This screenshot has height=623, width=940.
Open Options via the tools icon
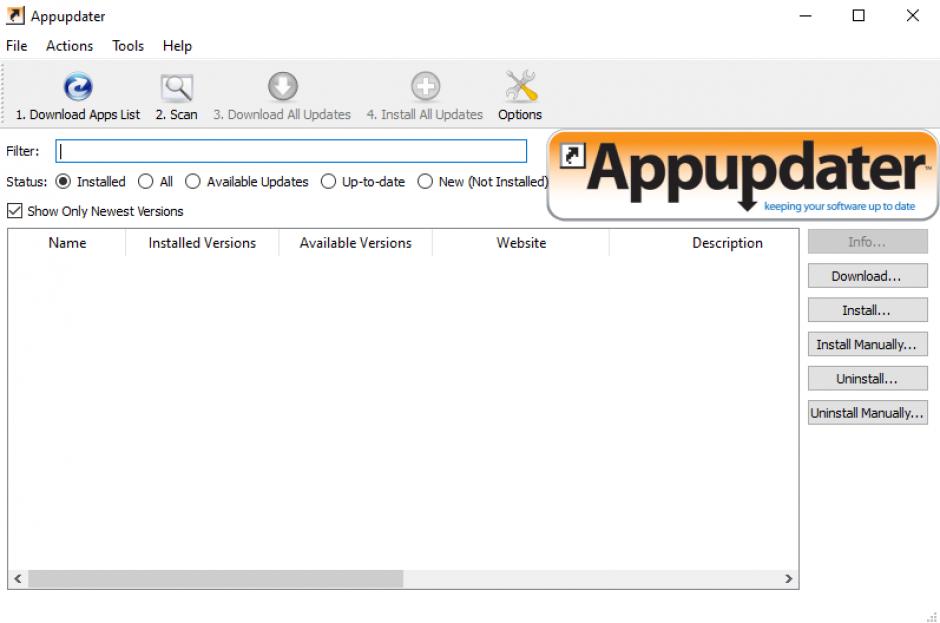520,86
